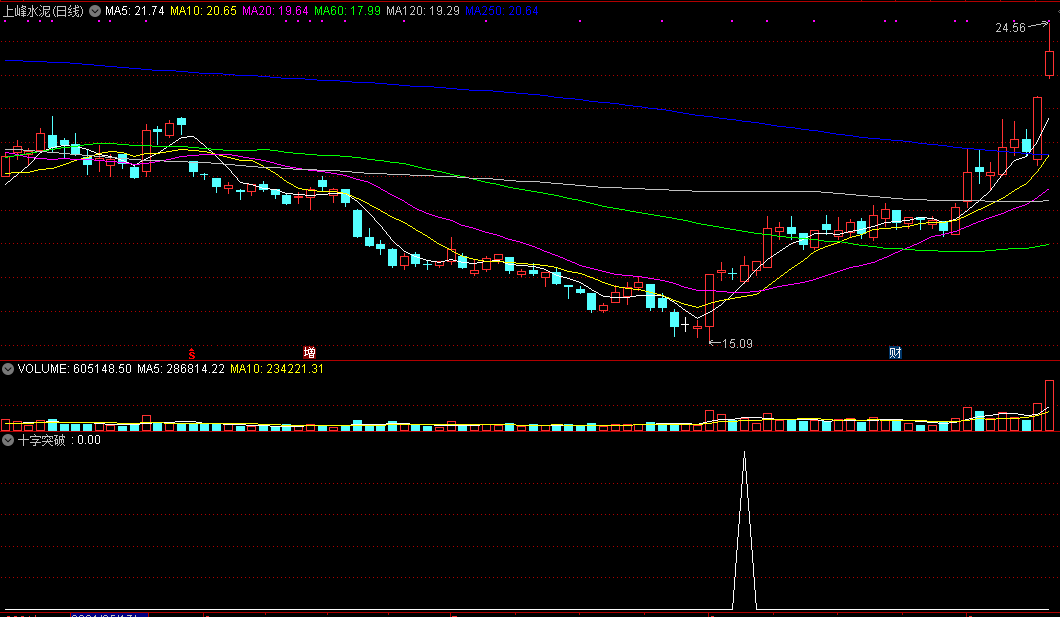This screenshot has height=617, width=1060.
Task: Click the 15.09 low price label
Action: pyautogui.click(x=738, y=343)
